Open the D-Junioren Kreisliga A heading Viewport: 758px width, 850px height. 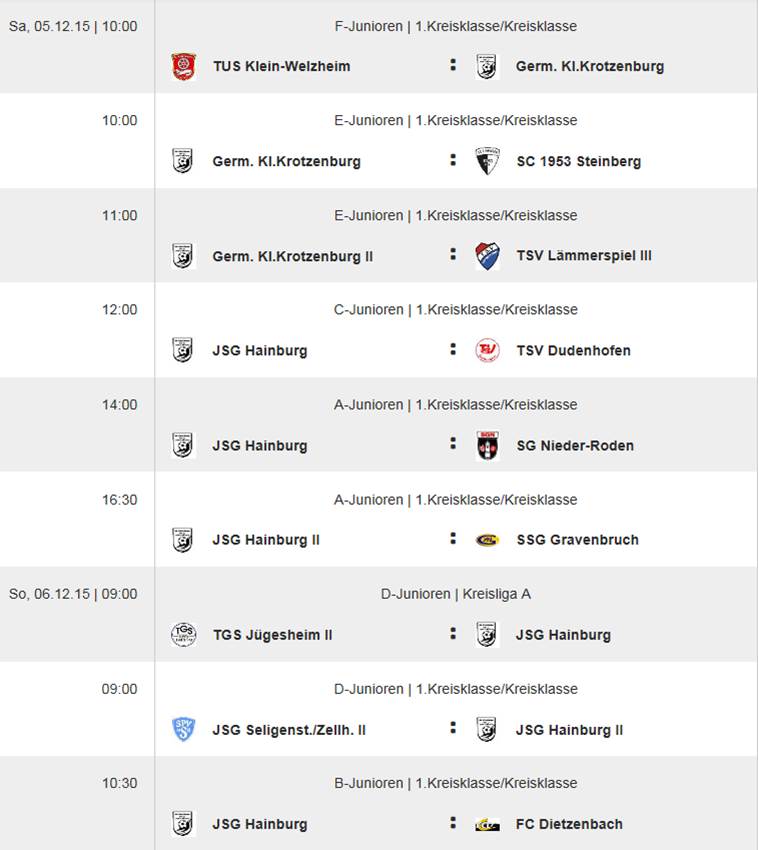click(455, 594)
